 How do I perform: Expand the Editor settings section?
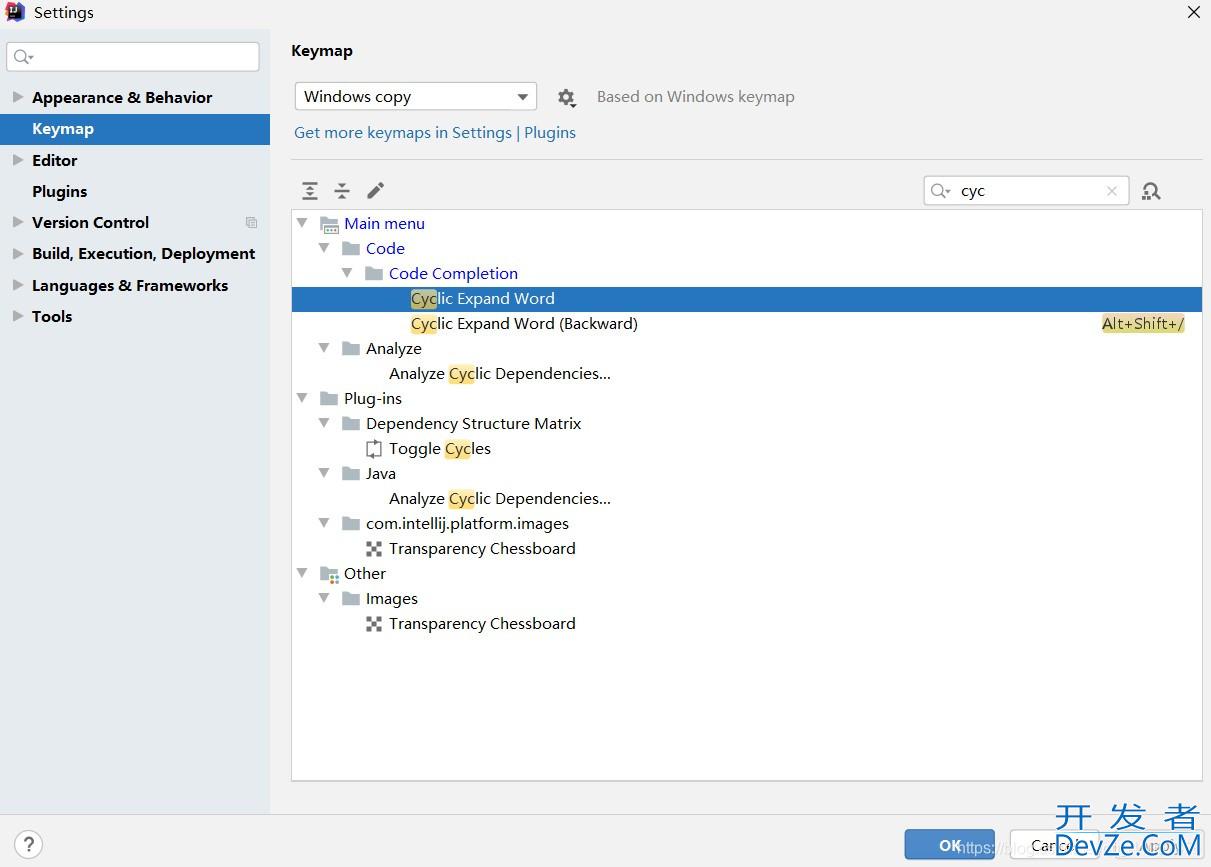17,160
